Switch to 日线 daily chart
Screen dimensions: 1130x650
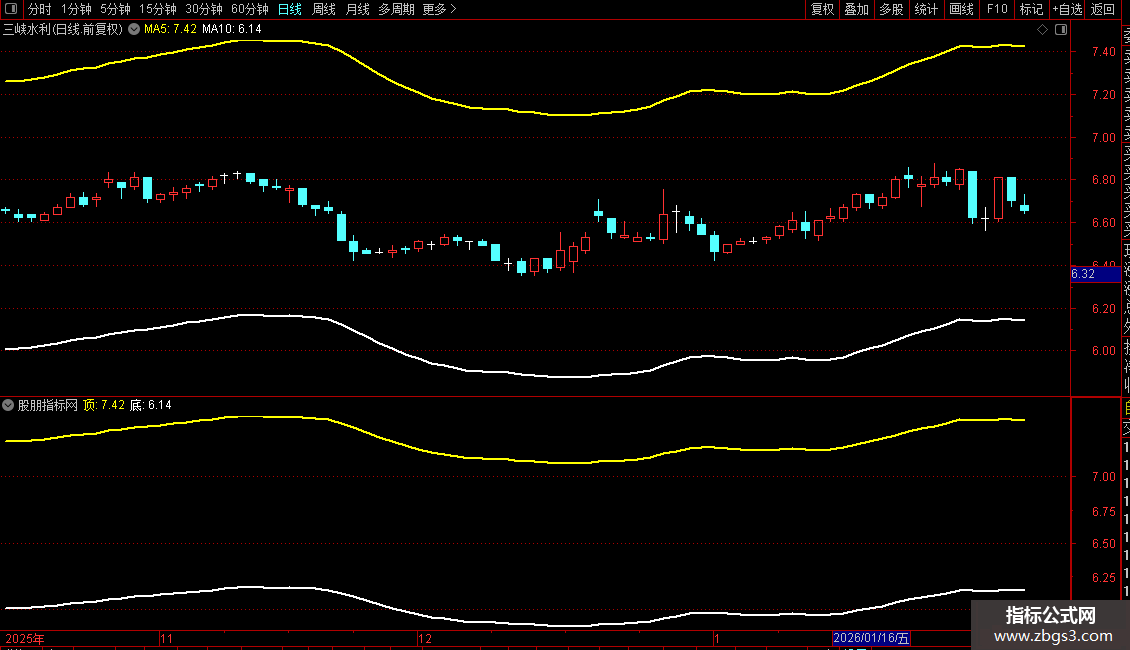tap(290, 9)
